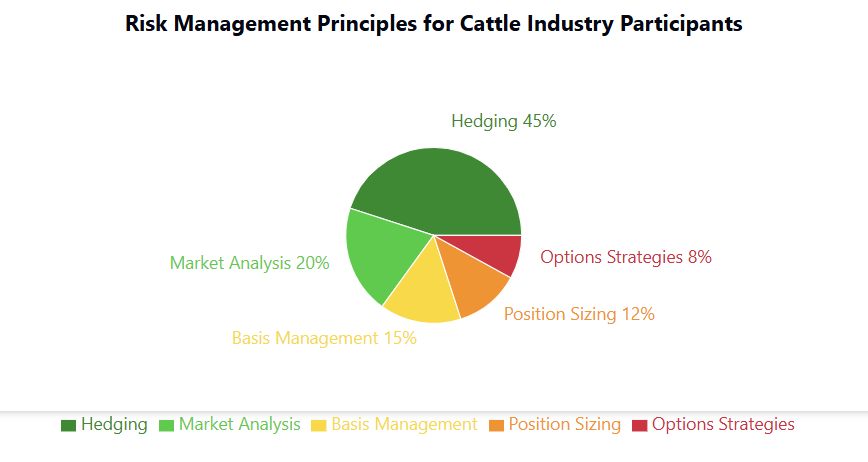Click the "Options Strategies 8%" data label
Viewport: 868px width, 462px height.
626,257
